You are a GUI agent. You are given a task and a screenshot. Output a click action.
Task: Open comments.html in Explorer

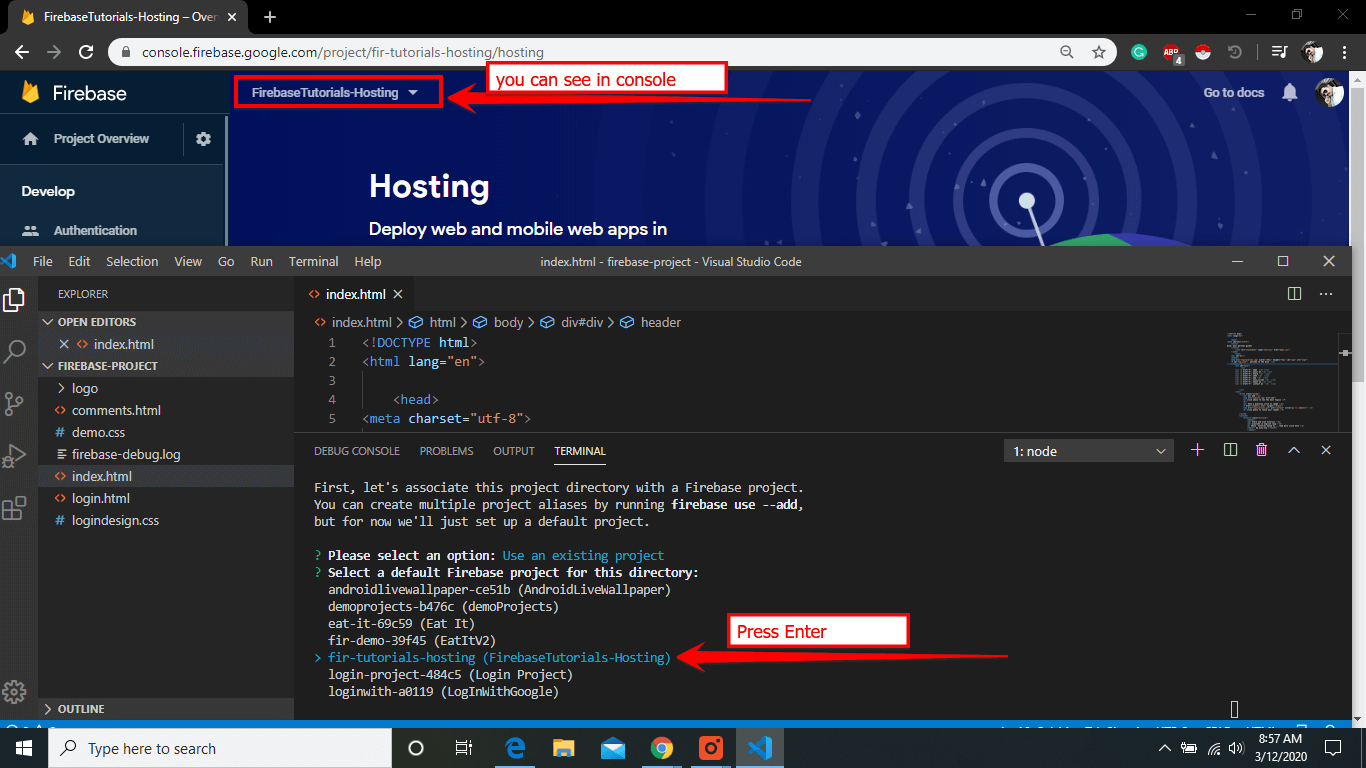166,410
